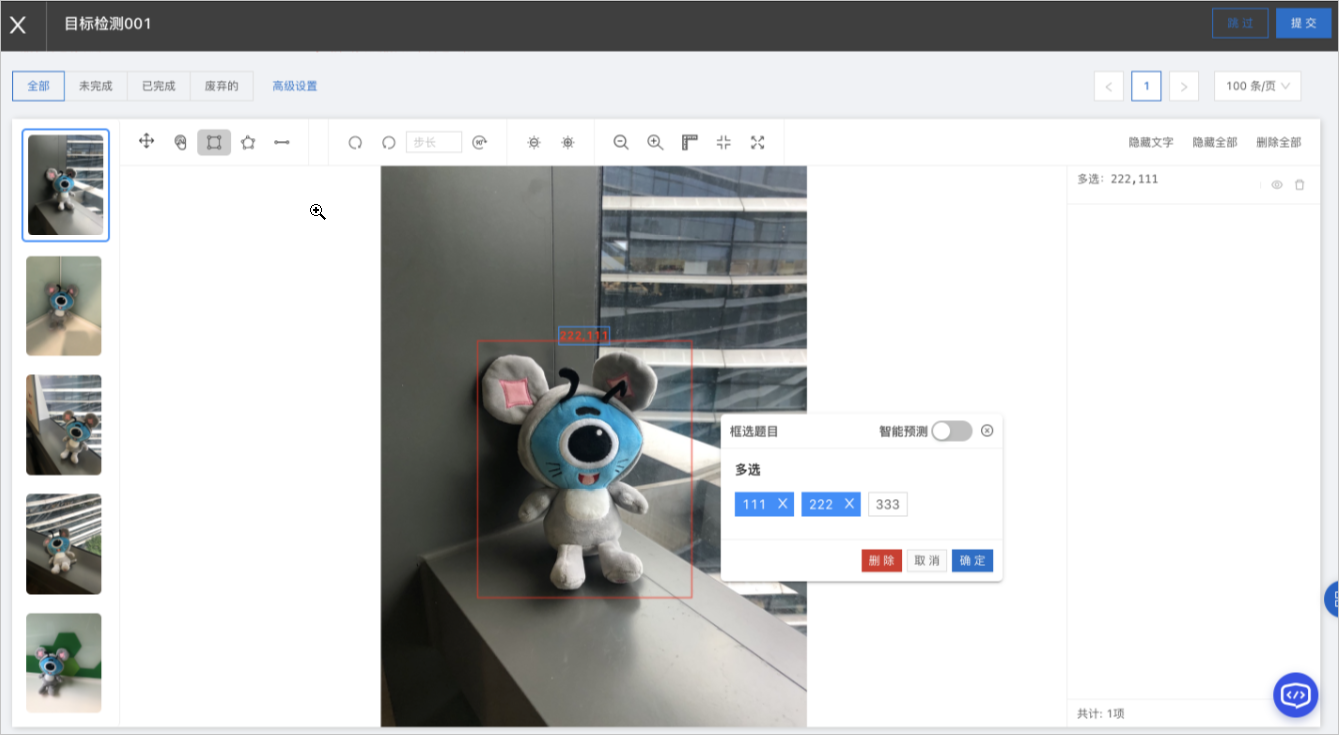1339x735 pixels.
Task: Expand the canvas to fullscreen
Action: pos(758,142)
